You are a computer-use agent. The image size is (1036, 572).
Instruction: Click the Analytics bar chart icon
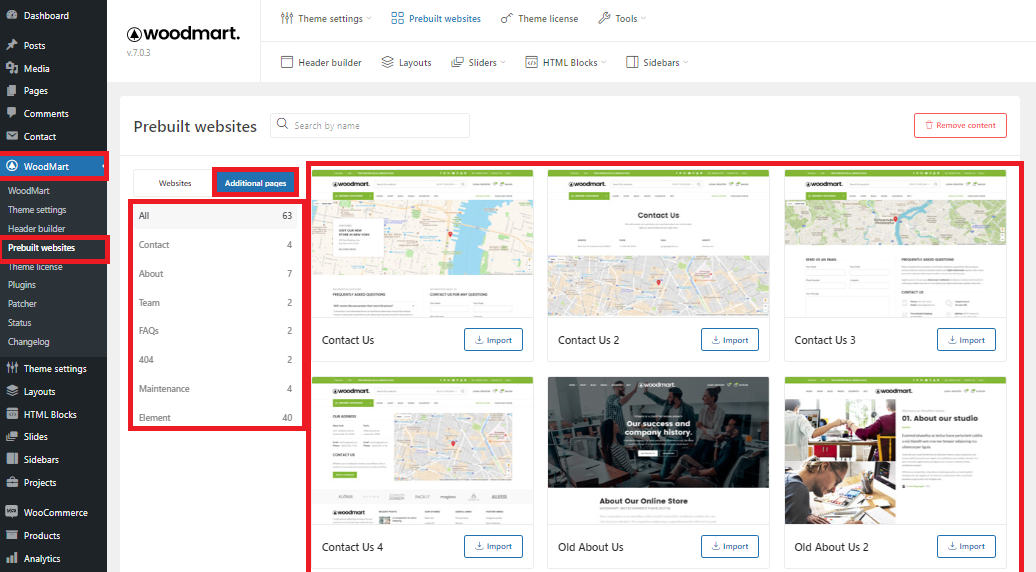point(12,558)
